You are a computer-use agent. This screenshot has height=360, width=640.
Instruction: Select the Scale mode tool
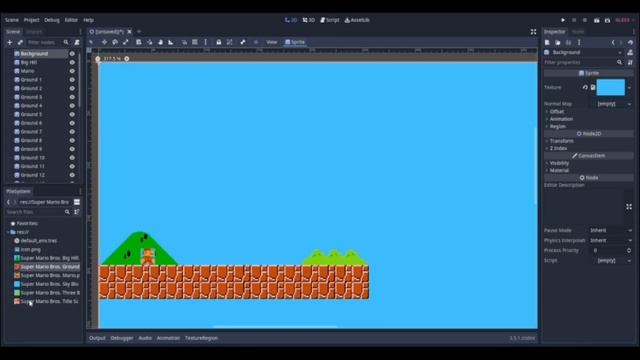click(126, 42)
